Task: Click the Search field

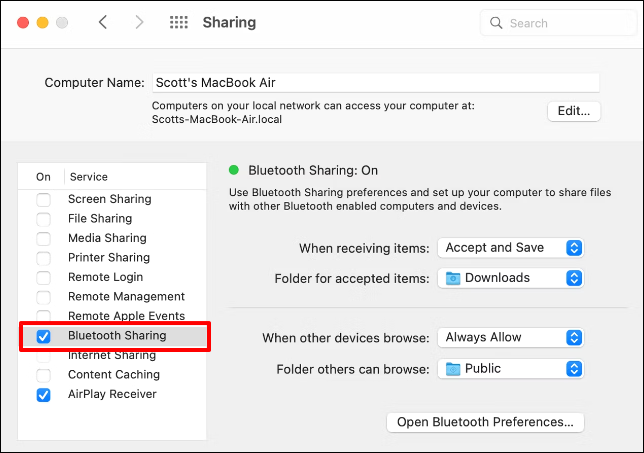Action: (x=558, y=23)
